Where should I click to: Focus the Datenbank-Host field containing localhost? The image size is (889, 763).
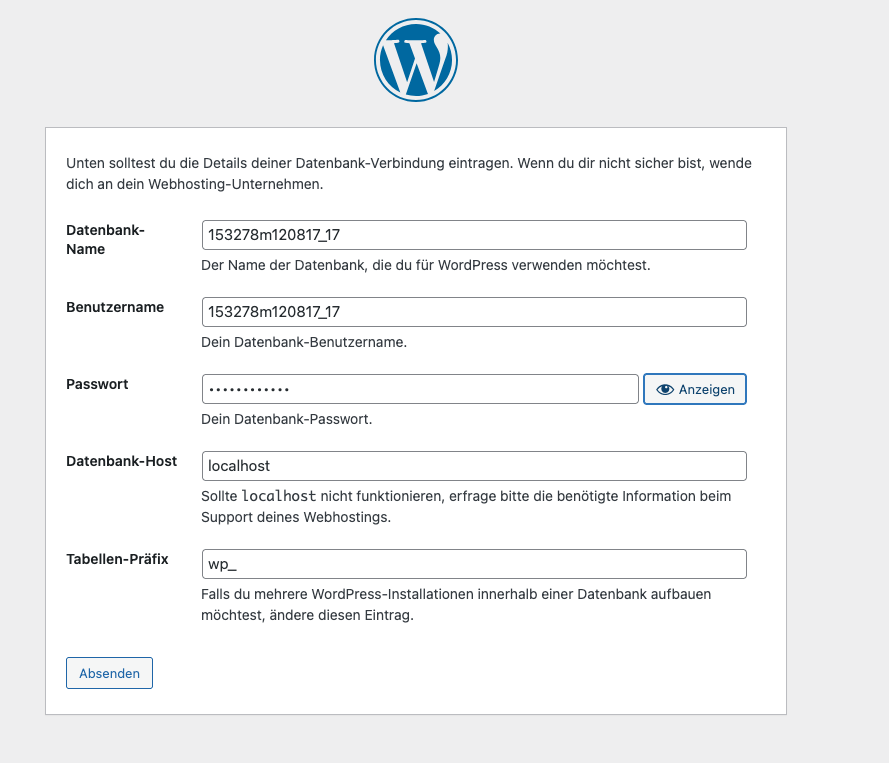(x=474, y=466)
